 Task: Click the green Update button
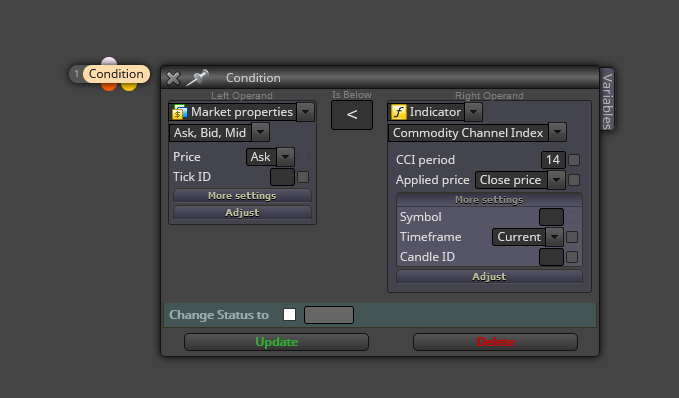point(276,342)
